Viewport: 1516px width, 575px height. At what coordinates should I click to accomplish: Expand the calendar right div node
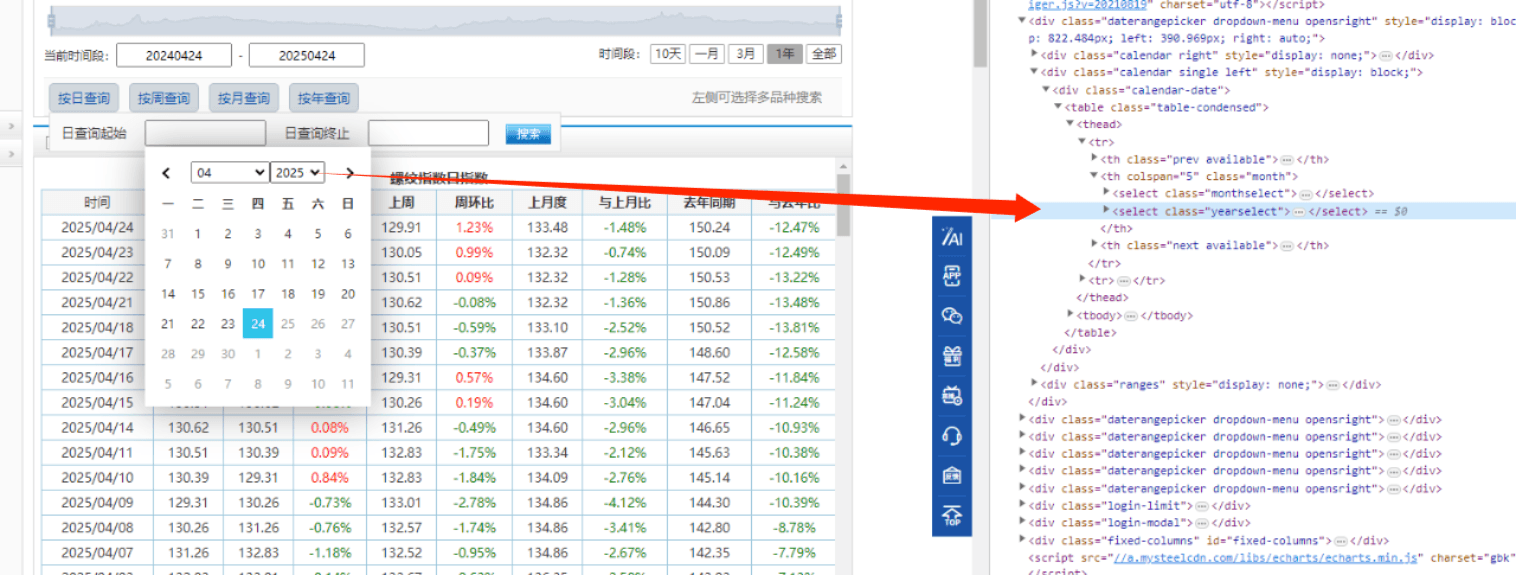tap(1035, 55)
